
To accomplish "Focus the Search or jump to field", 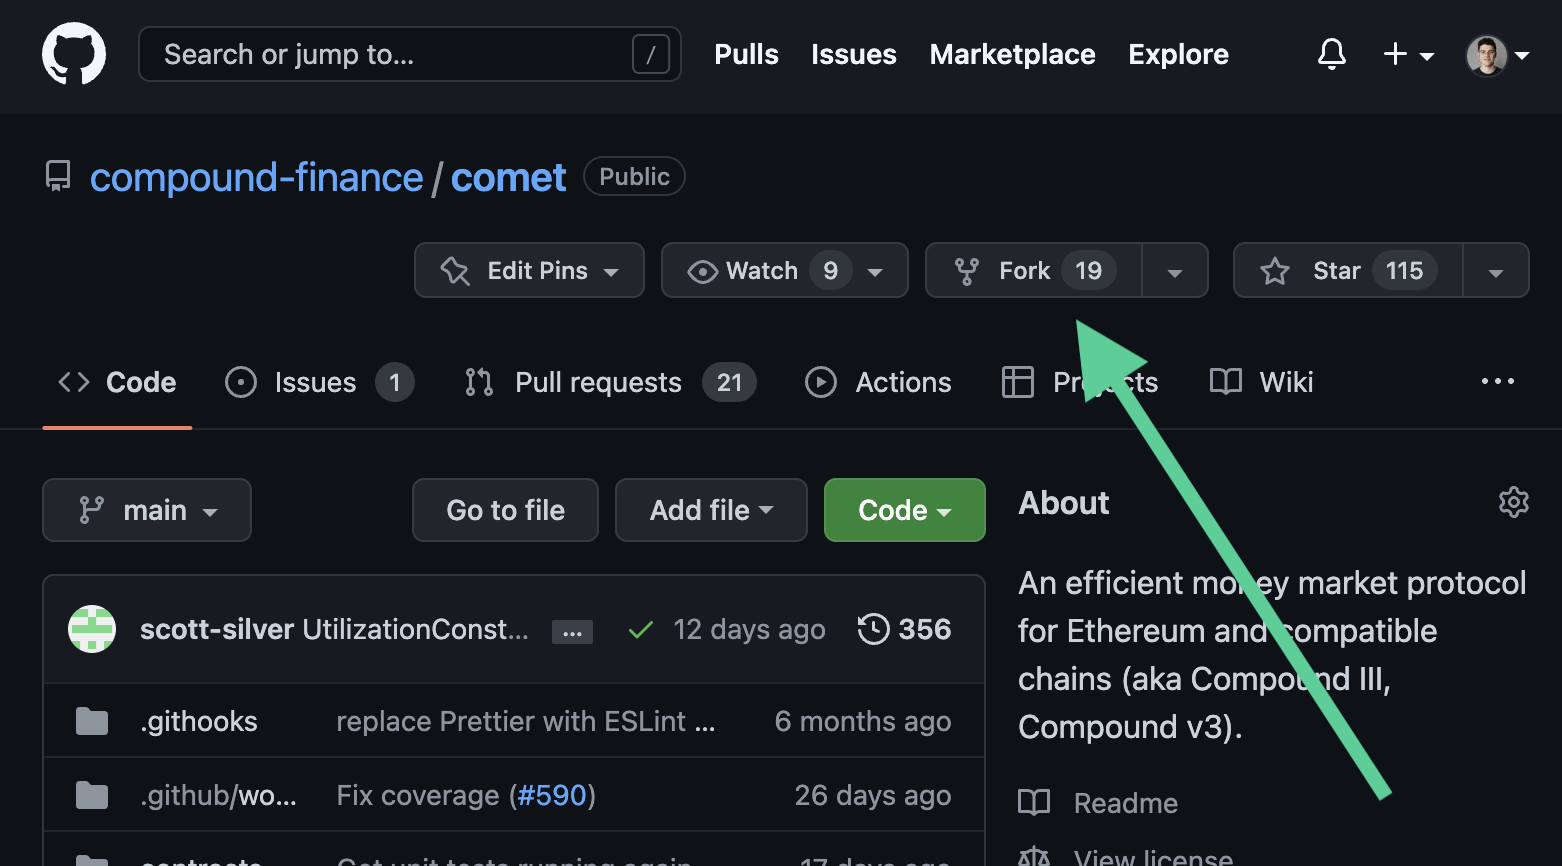I will [x=410, y=54].
